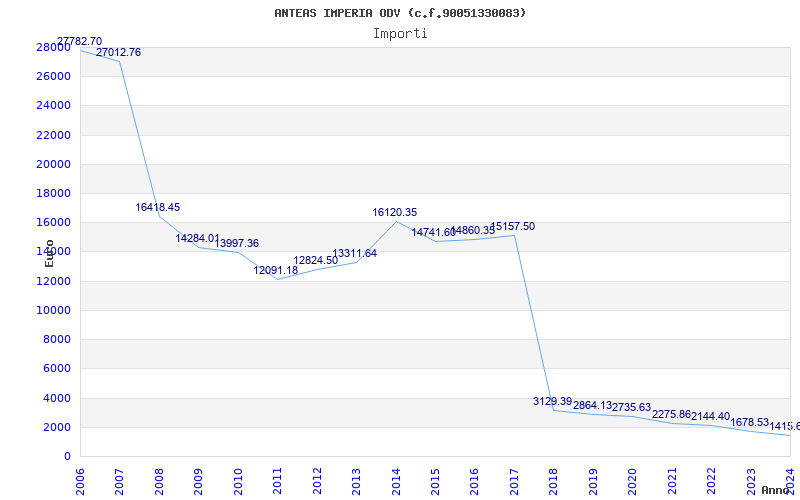Click x-axis year 2022
Image resolution: width=800 pixels, height=500 pixels.
click(x=711, y=482)
